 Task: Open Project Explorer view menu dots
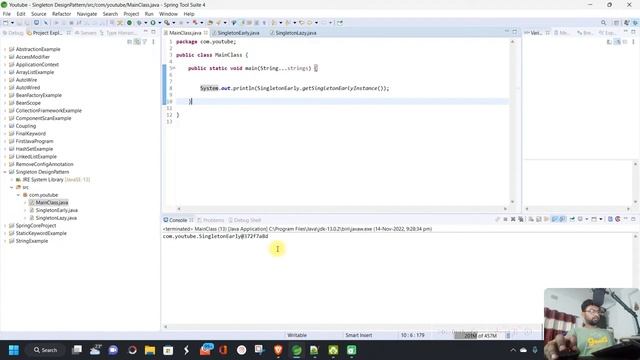coord(153,42)
